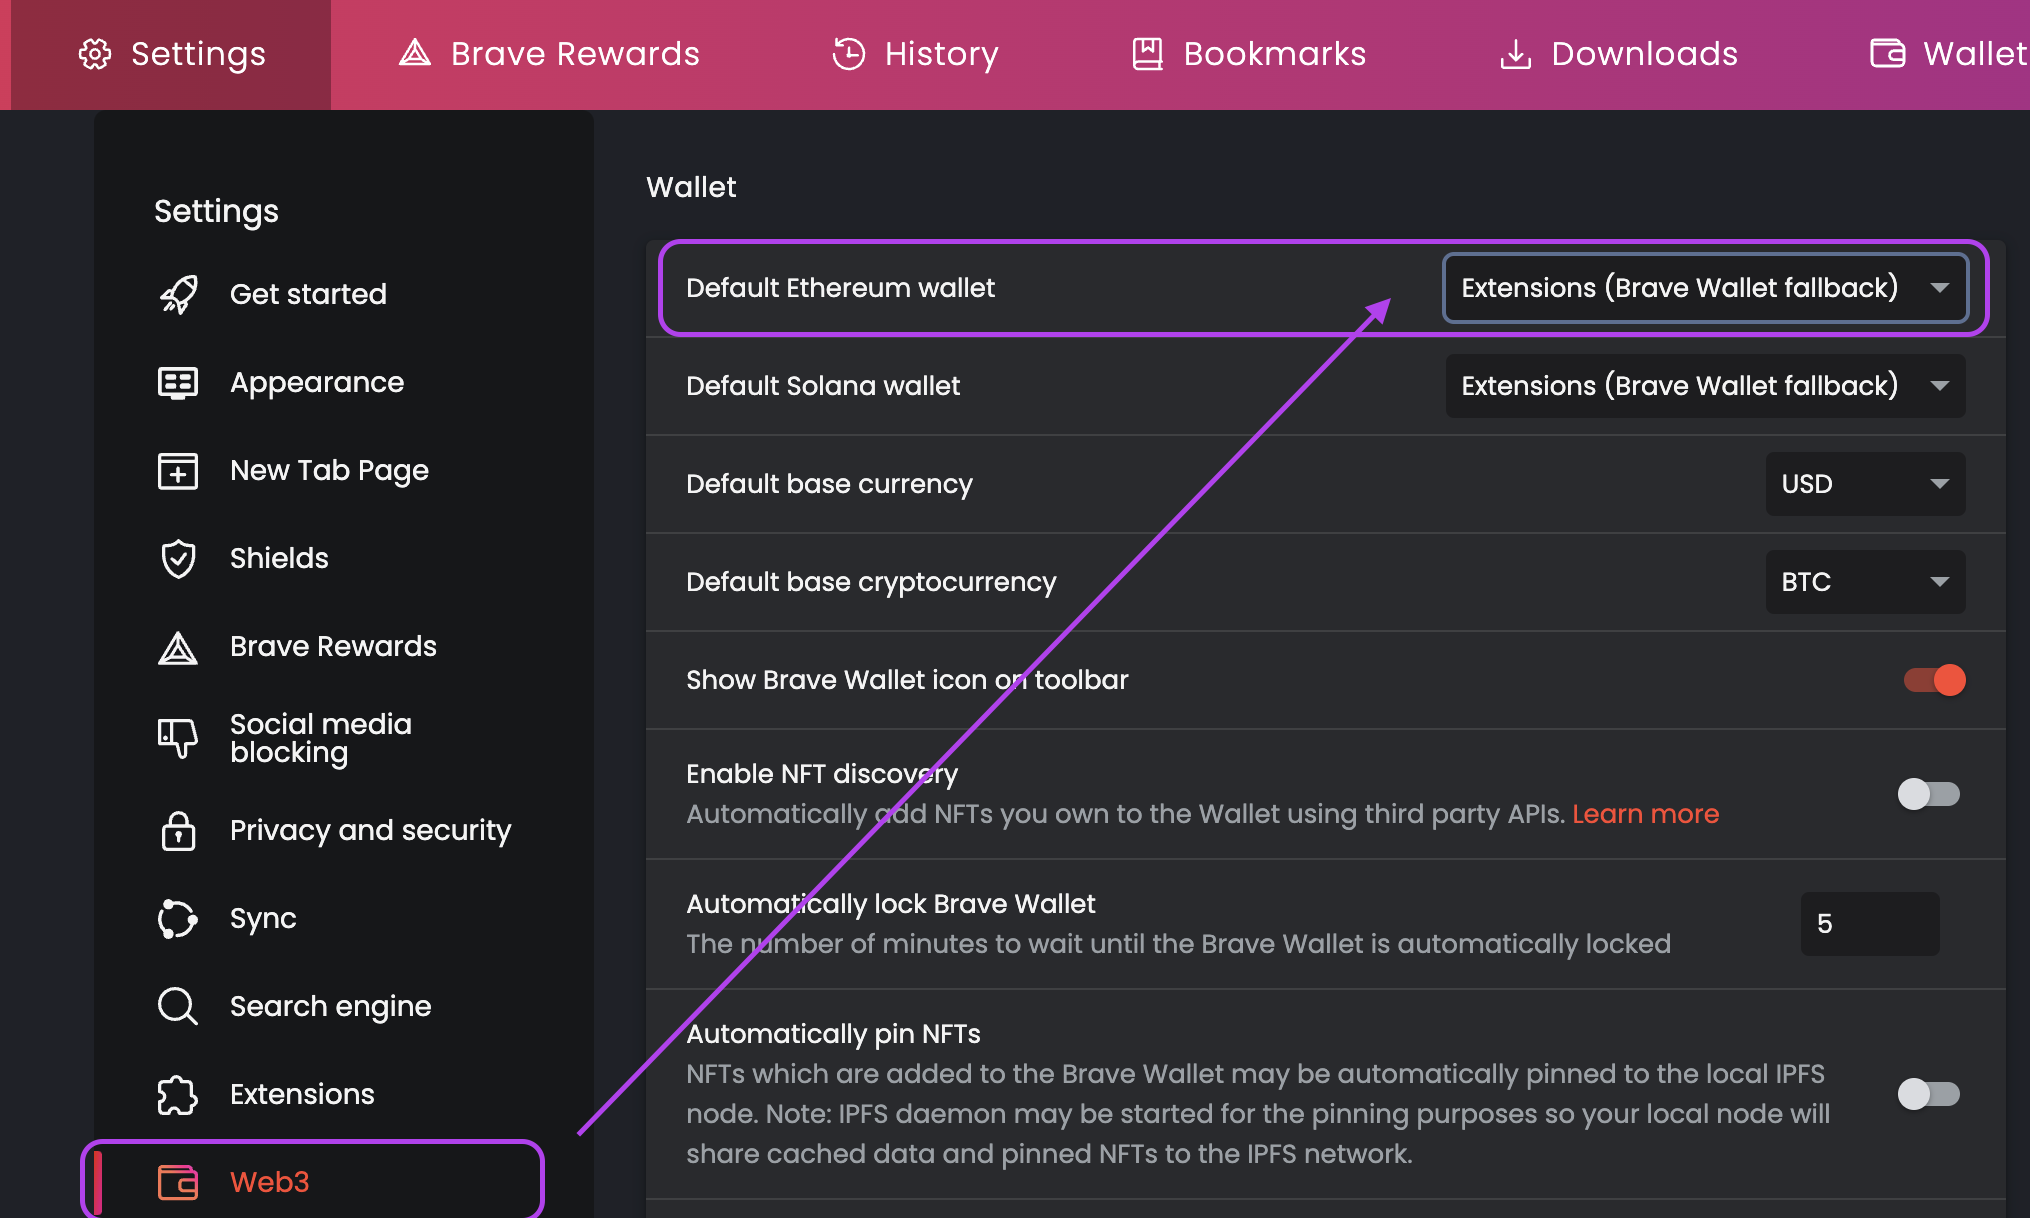Click the Learn more link
This screenshot has width=2030, height=1218.
coord(1645,814)
